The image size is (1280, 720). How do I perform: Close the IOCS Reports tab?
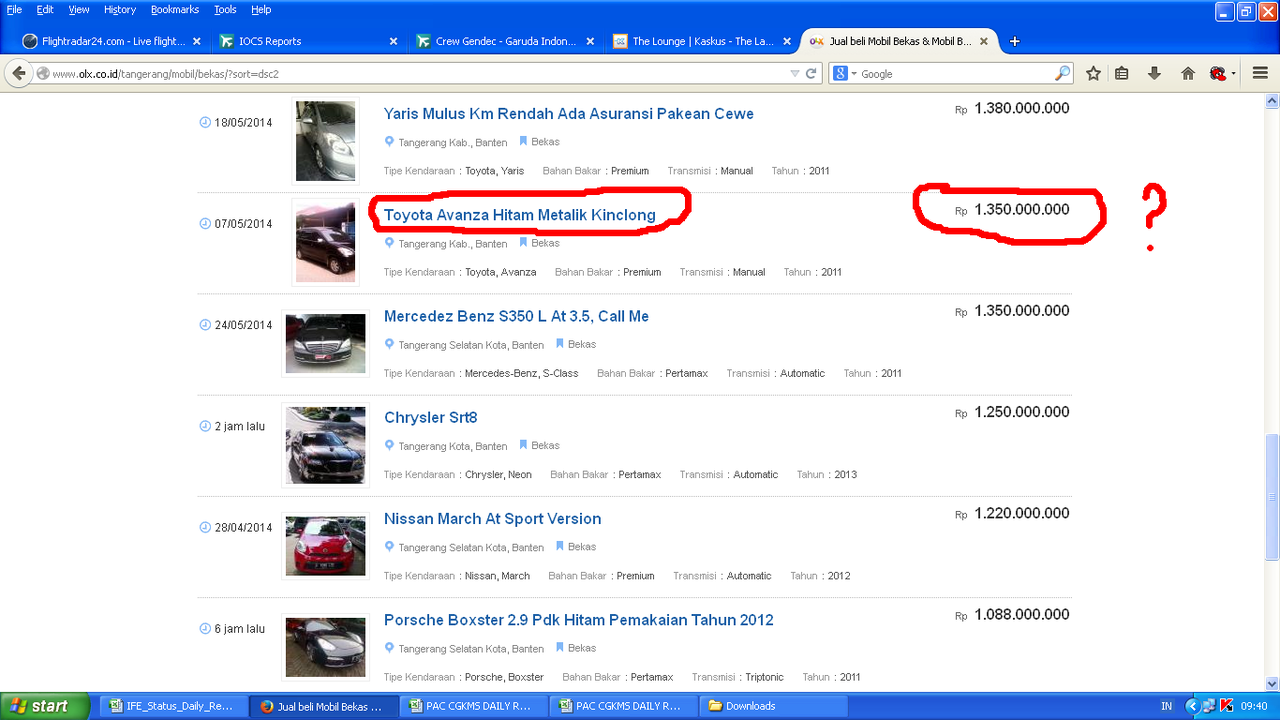click(393, 41)
